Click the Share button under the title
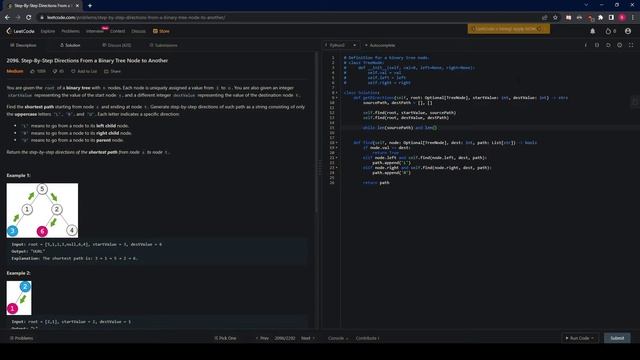The width and height of the screenshot is (640, 360). coord(112,71)
